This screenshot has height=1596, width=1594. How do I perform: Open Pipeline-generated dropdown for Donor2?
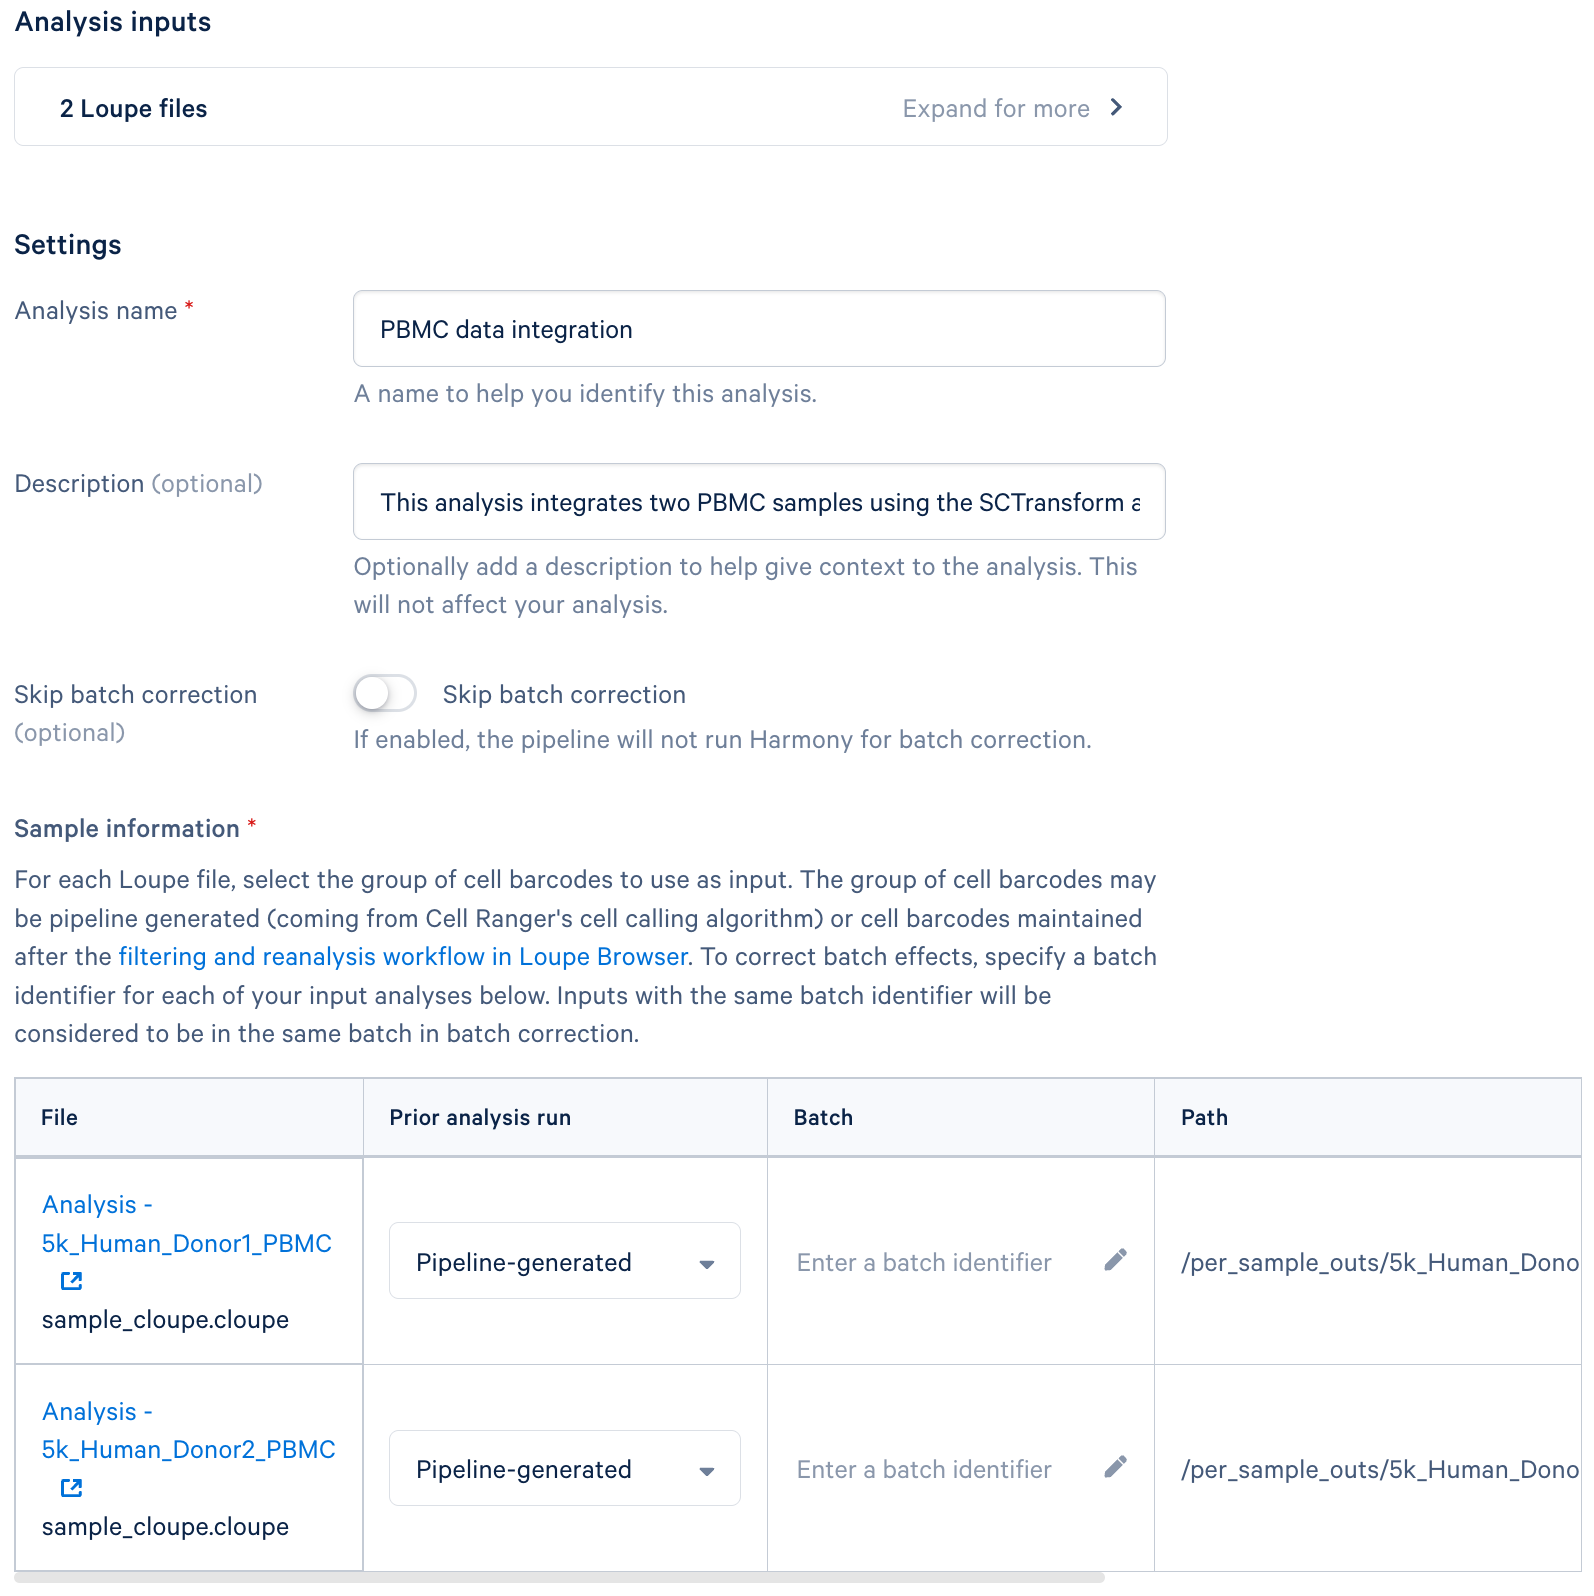tap(564, 1469)
